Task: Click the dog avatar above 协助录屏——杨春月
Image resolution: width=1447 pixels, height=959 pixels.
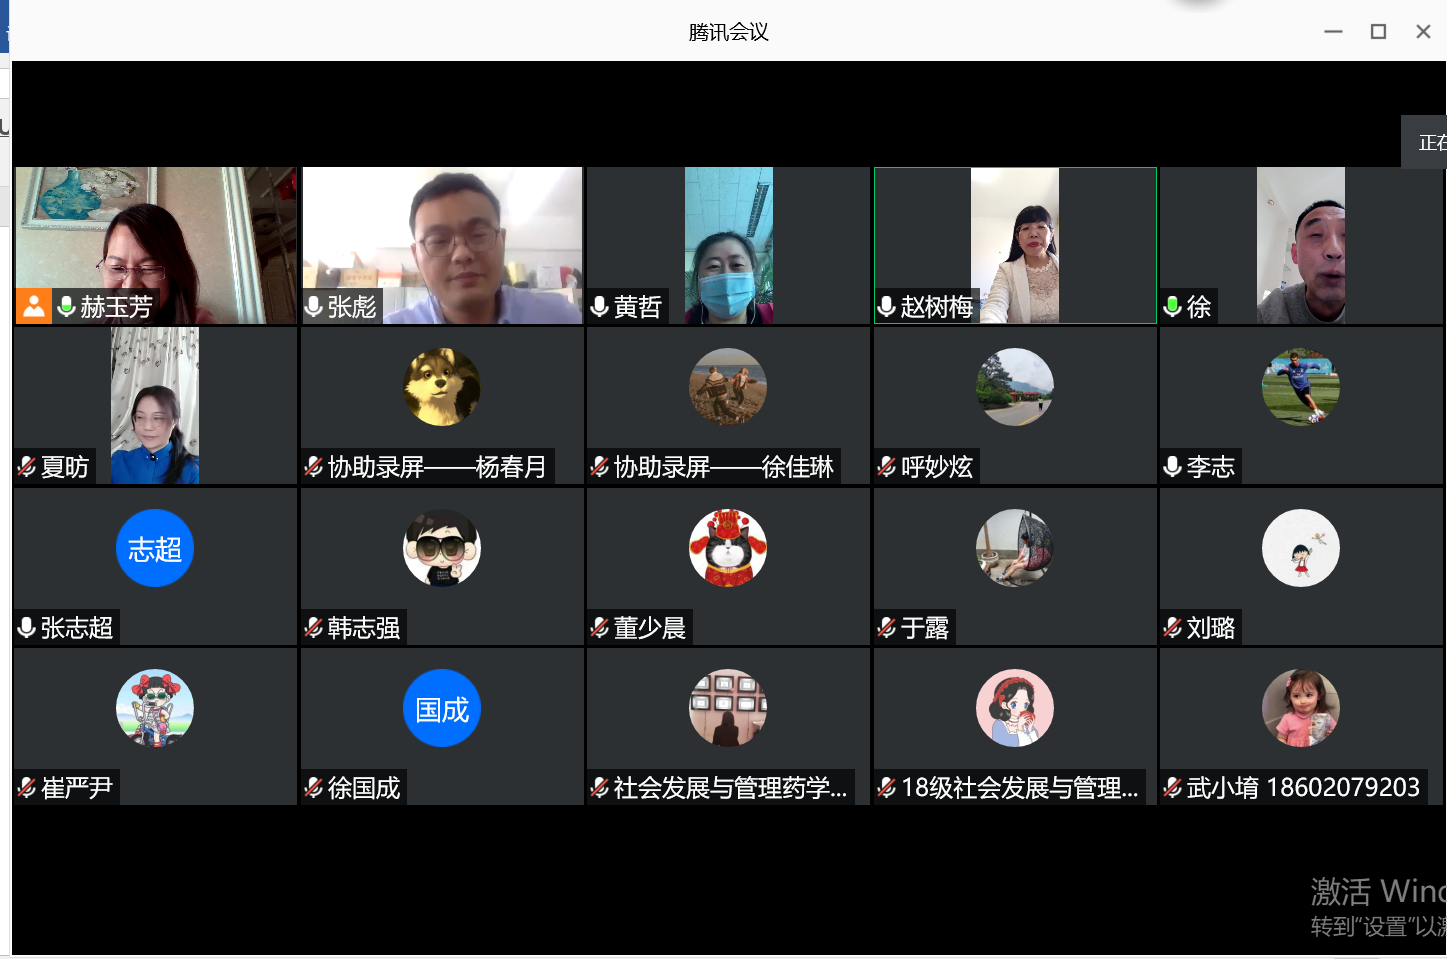Action: click(441, 387)
